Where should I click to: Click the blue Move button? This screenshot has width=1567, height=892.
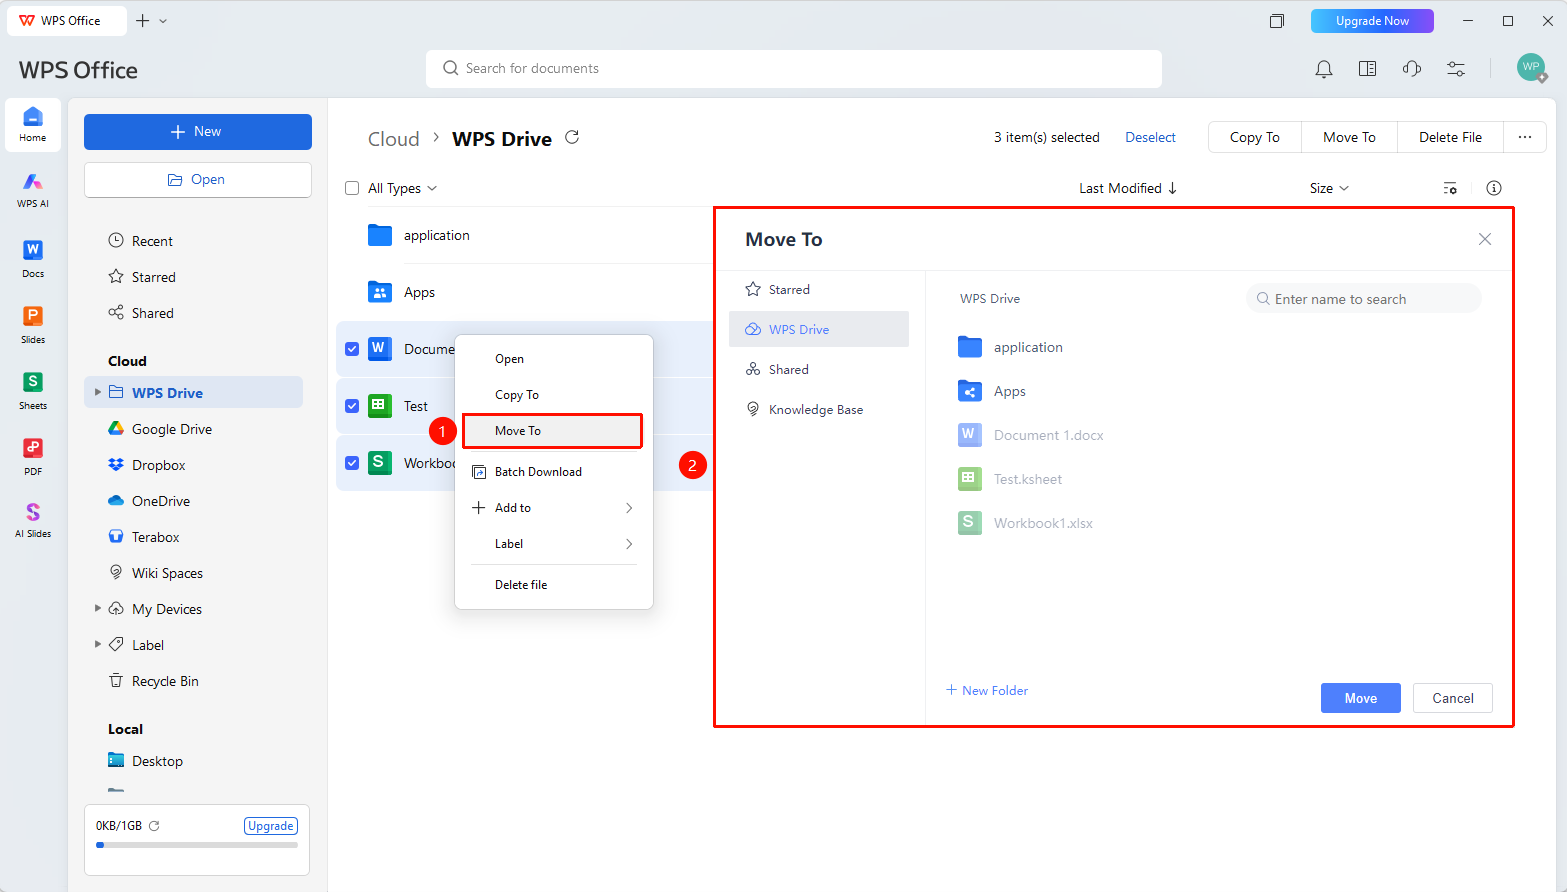click(x=1360, y=698)
